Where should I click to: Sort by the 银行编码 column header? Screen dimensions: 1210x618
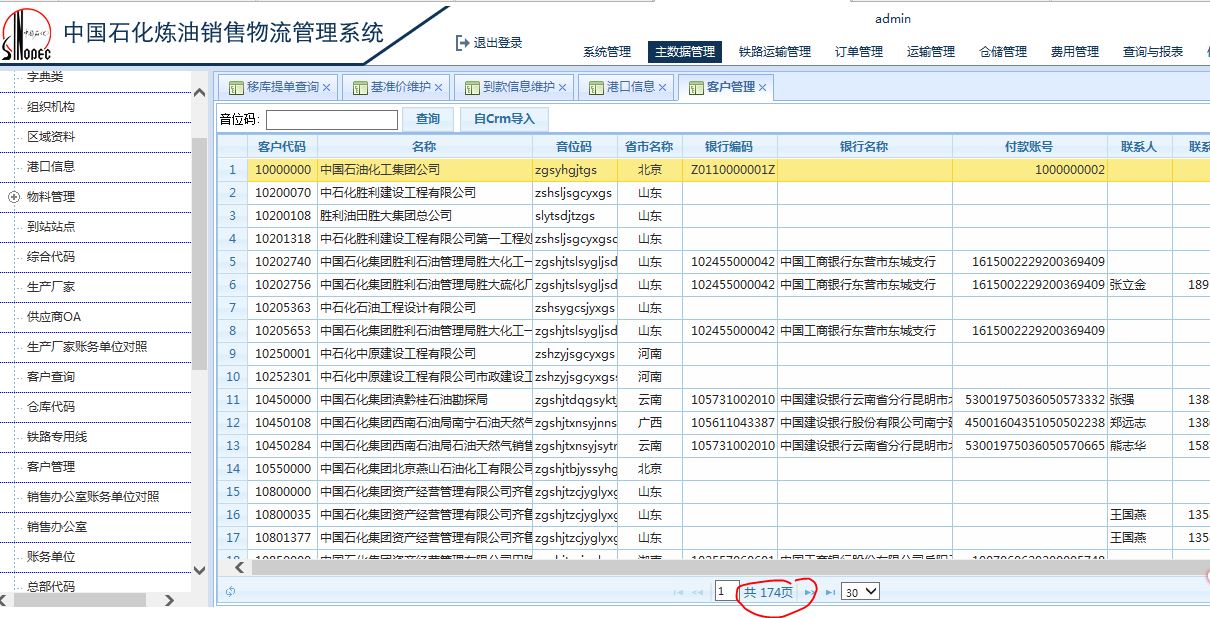click(x=729, y=147)
